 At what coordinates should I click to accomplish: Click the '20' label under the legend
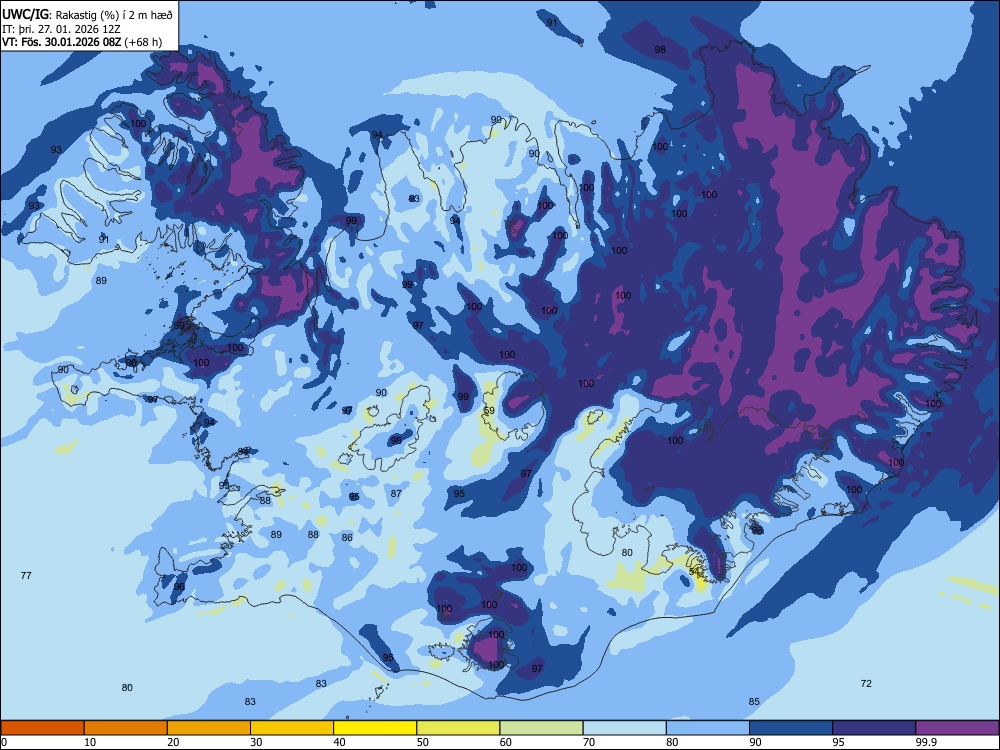point(173,742)
